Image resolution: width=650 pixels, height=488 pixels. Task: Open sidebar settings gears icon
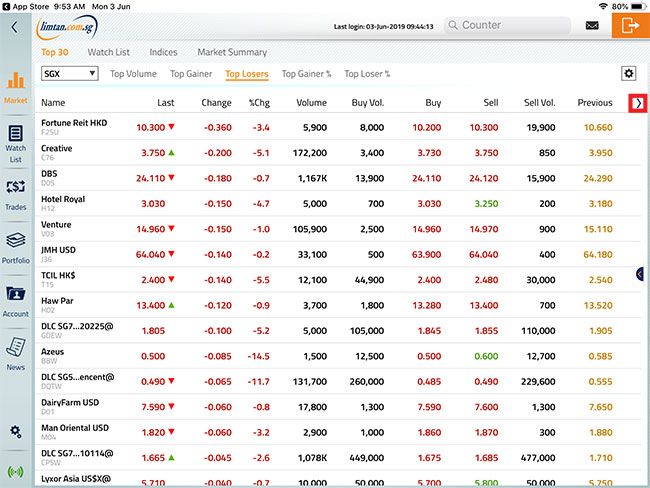16,432
